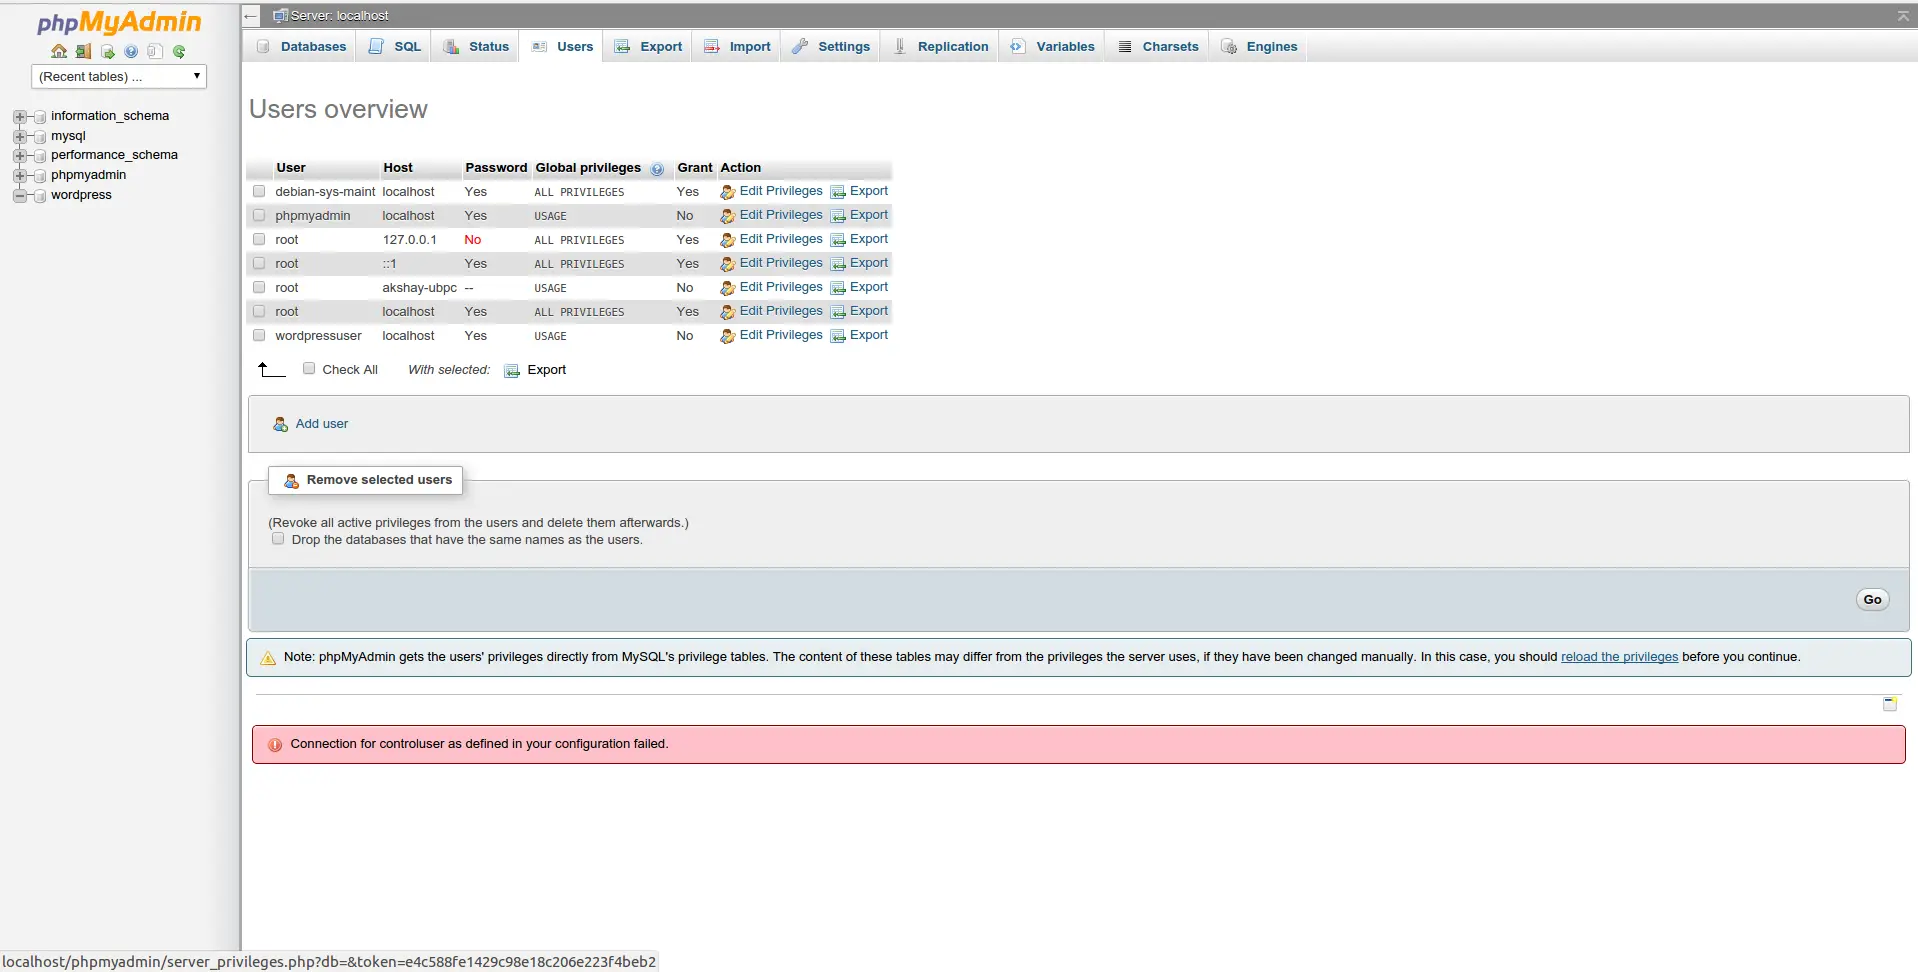This screenshot has width=1918, height=972.
Task: Open the Charsets tab
Action: tap(1158, 47)
